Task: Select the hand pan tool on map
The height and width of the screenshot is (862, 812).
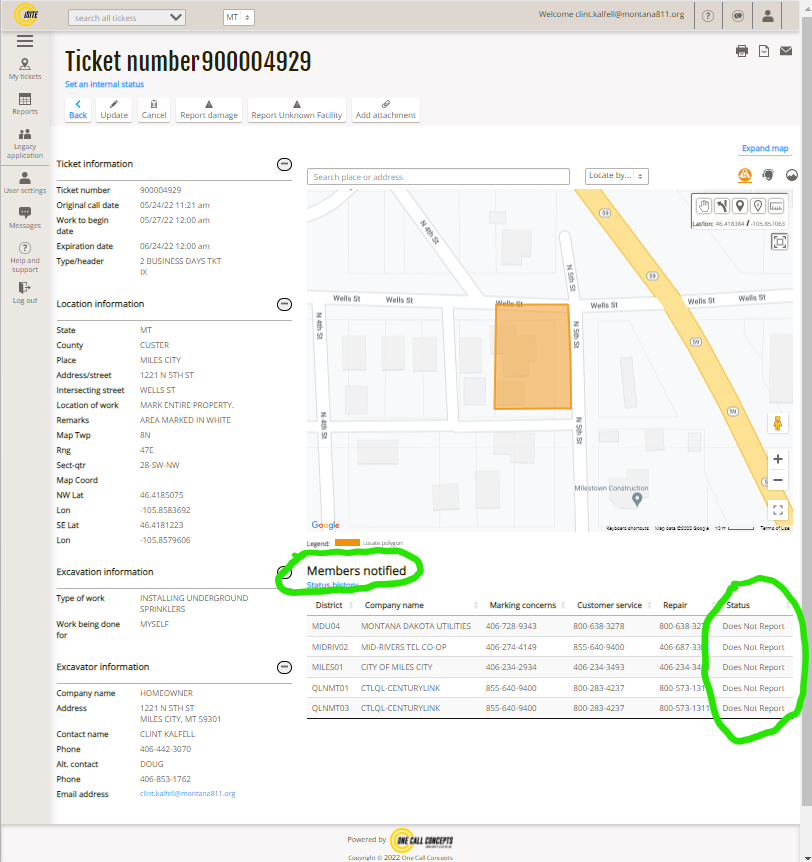Action: point(704,206)
